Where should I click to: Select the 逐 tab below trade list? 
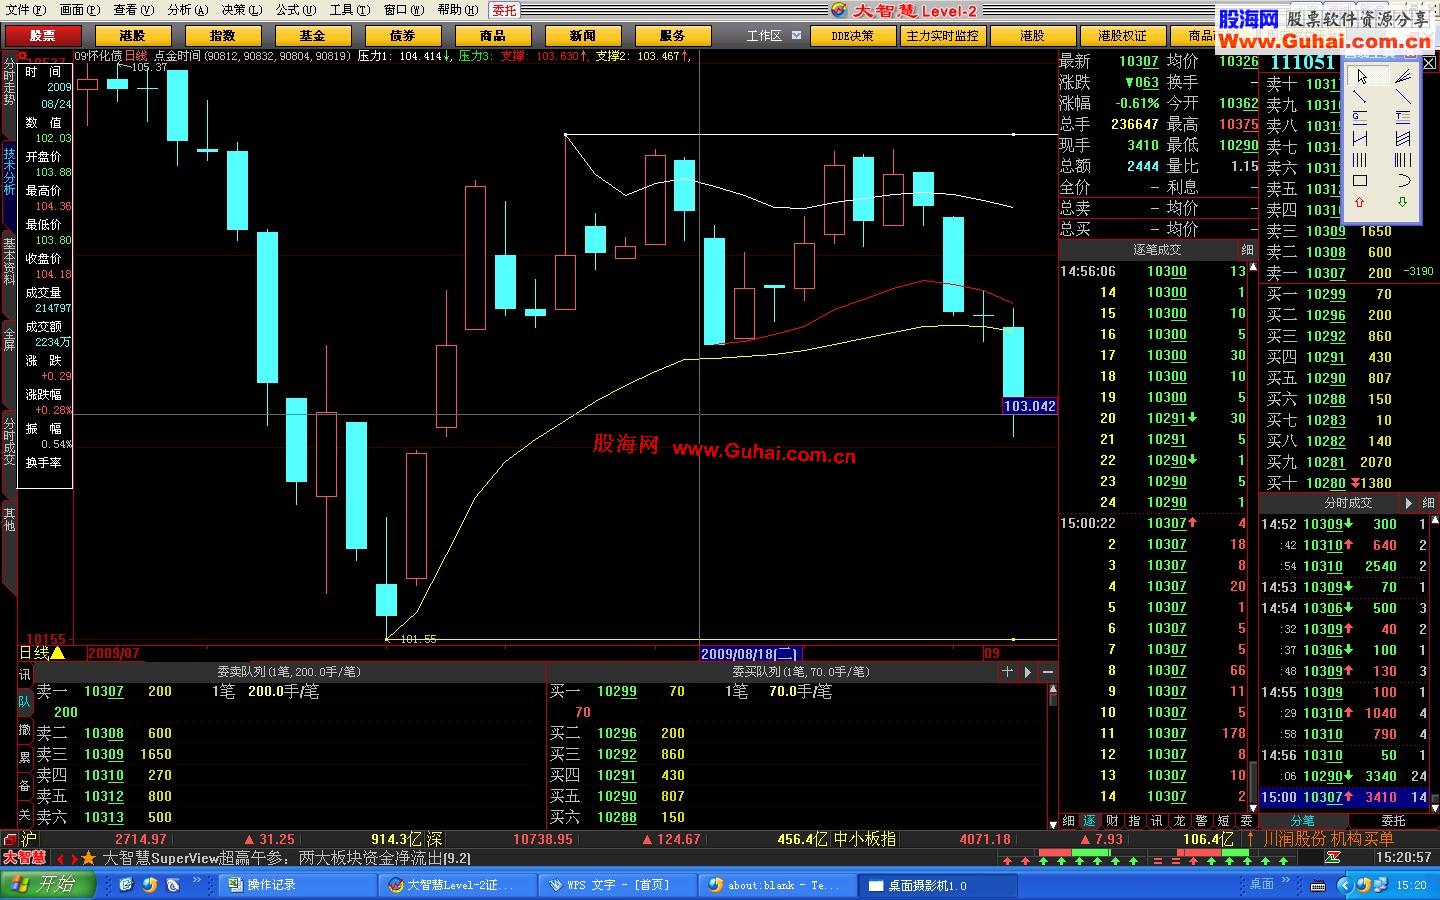1090,821
